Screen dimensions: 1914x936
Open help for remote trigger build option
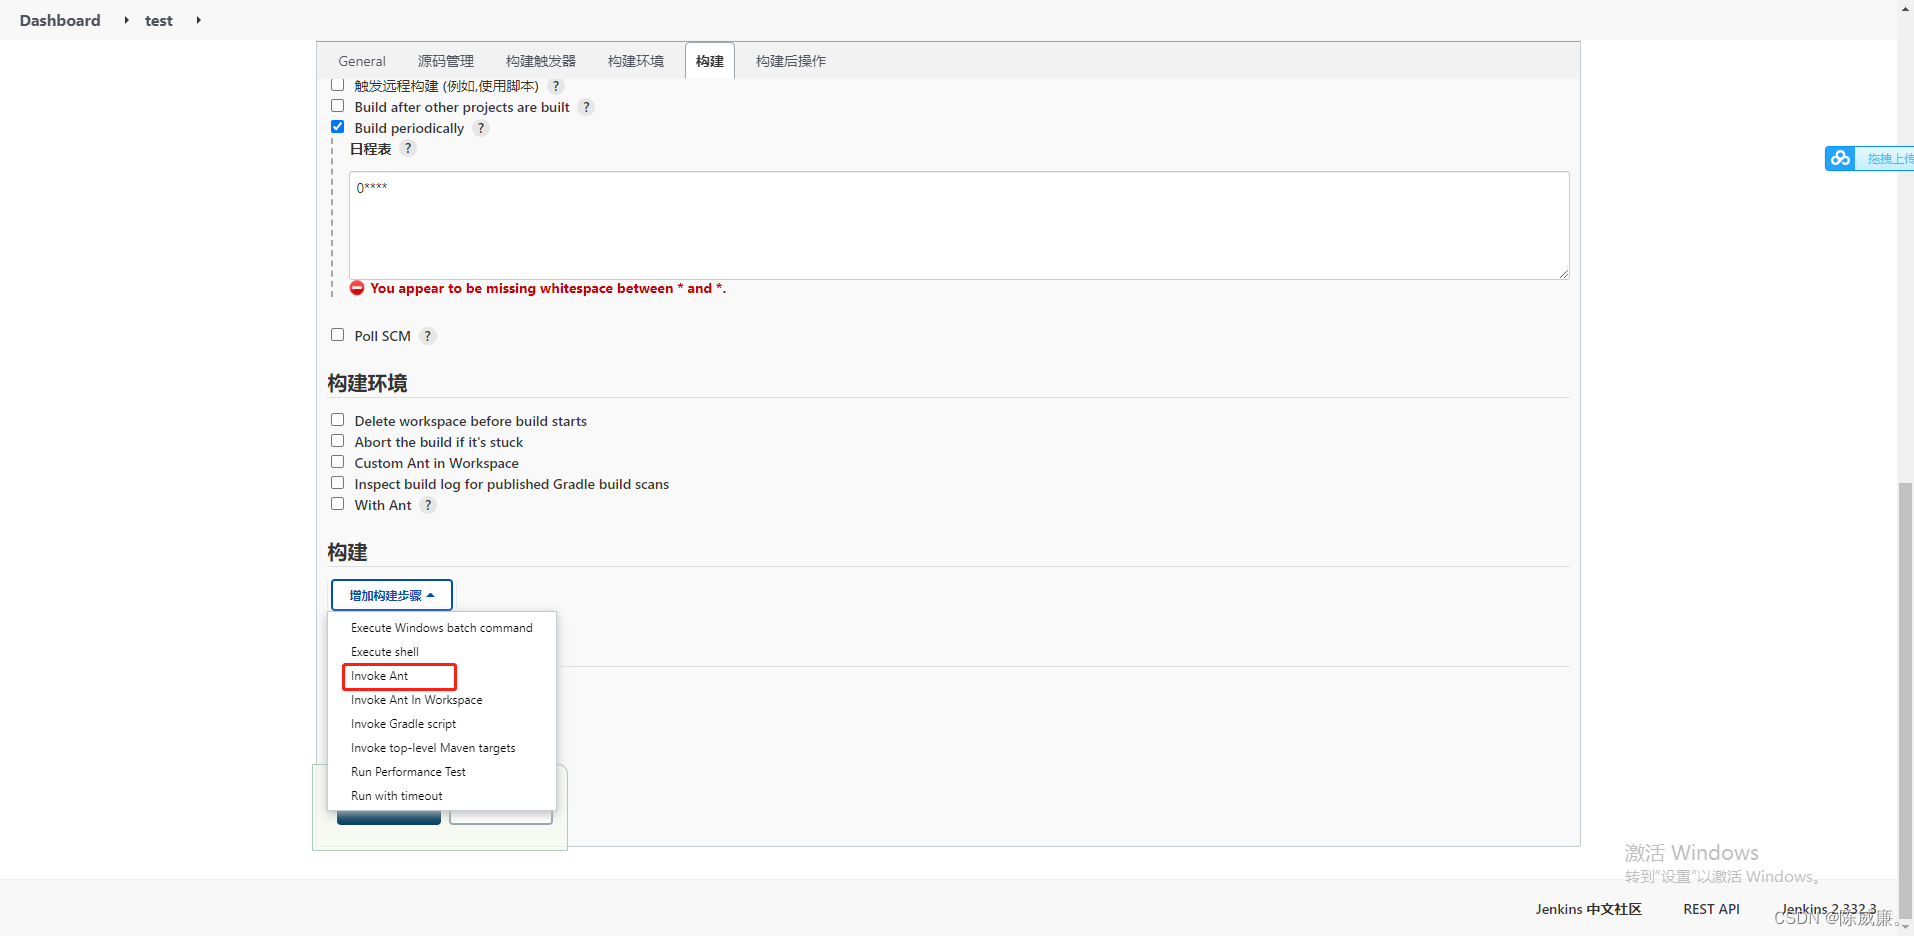coord(556,86)
